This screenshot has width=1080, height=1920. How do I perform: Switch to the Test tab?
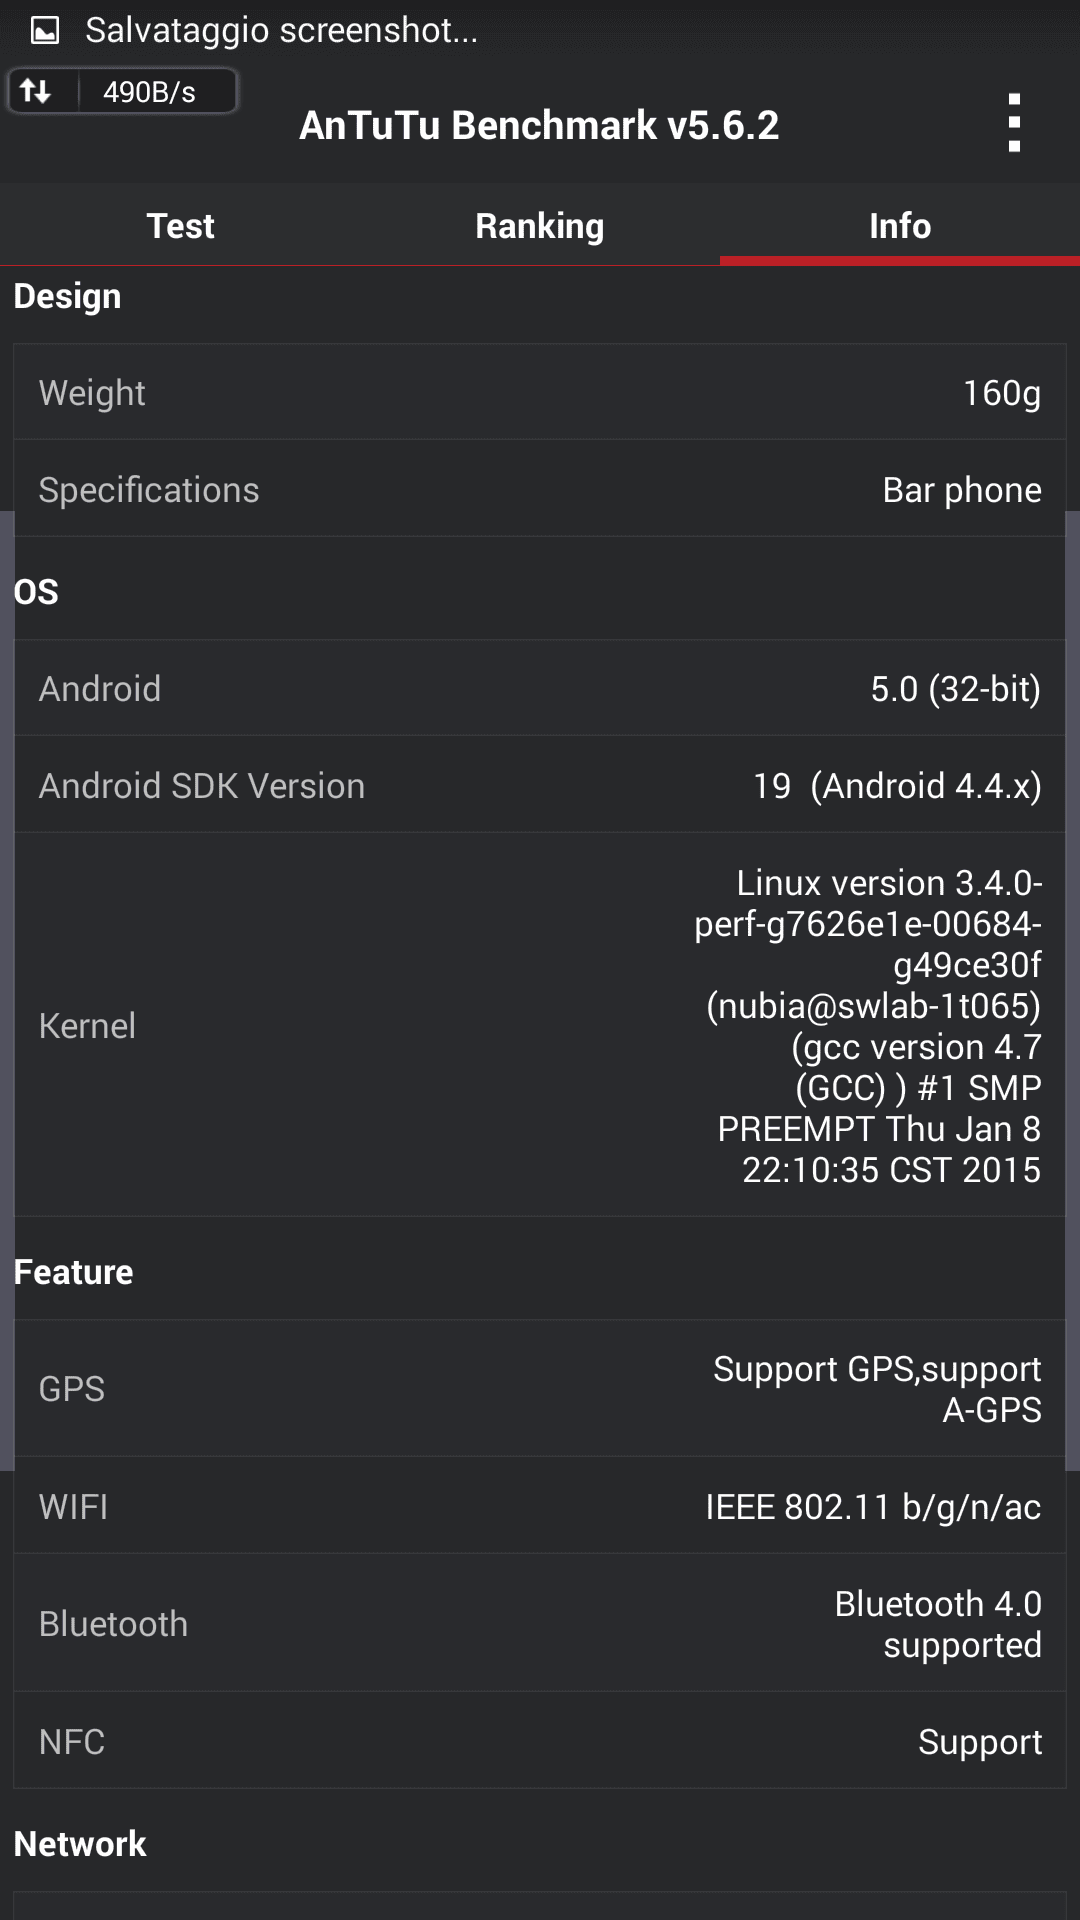tap(180, 226)
